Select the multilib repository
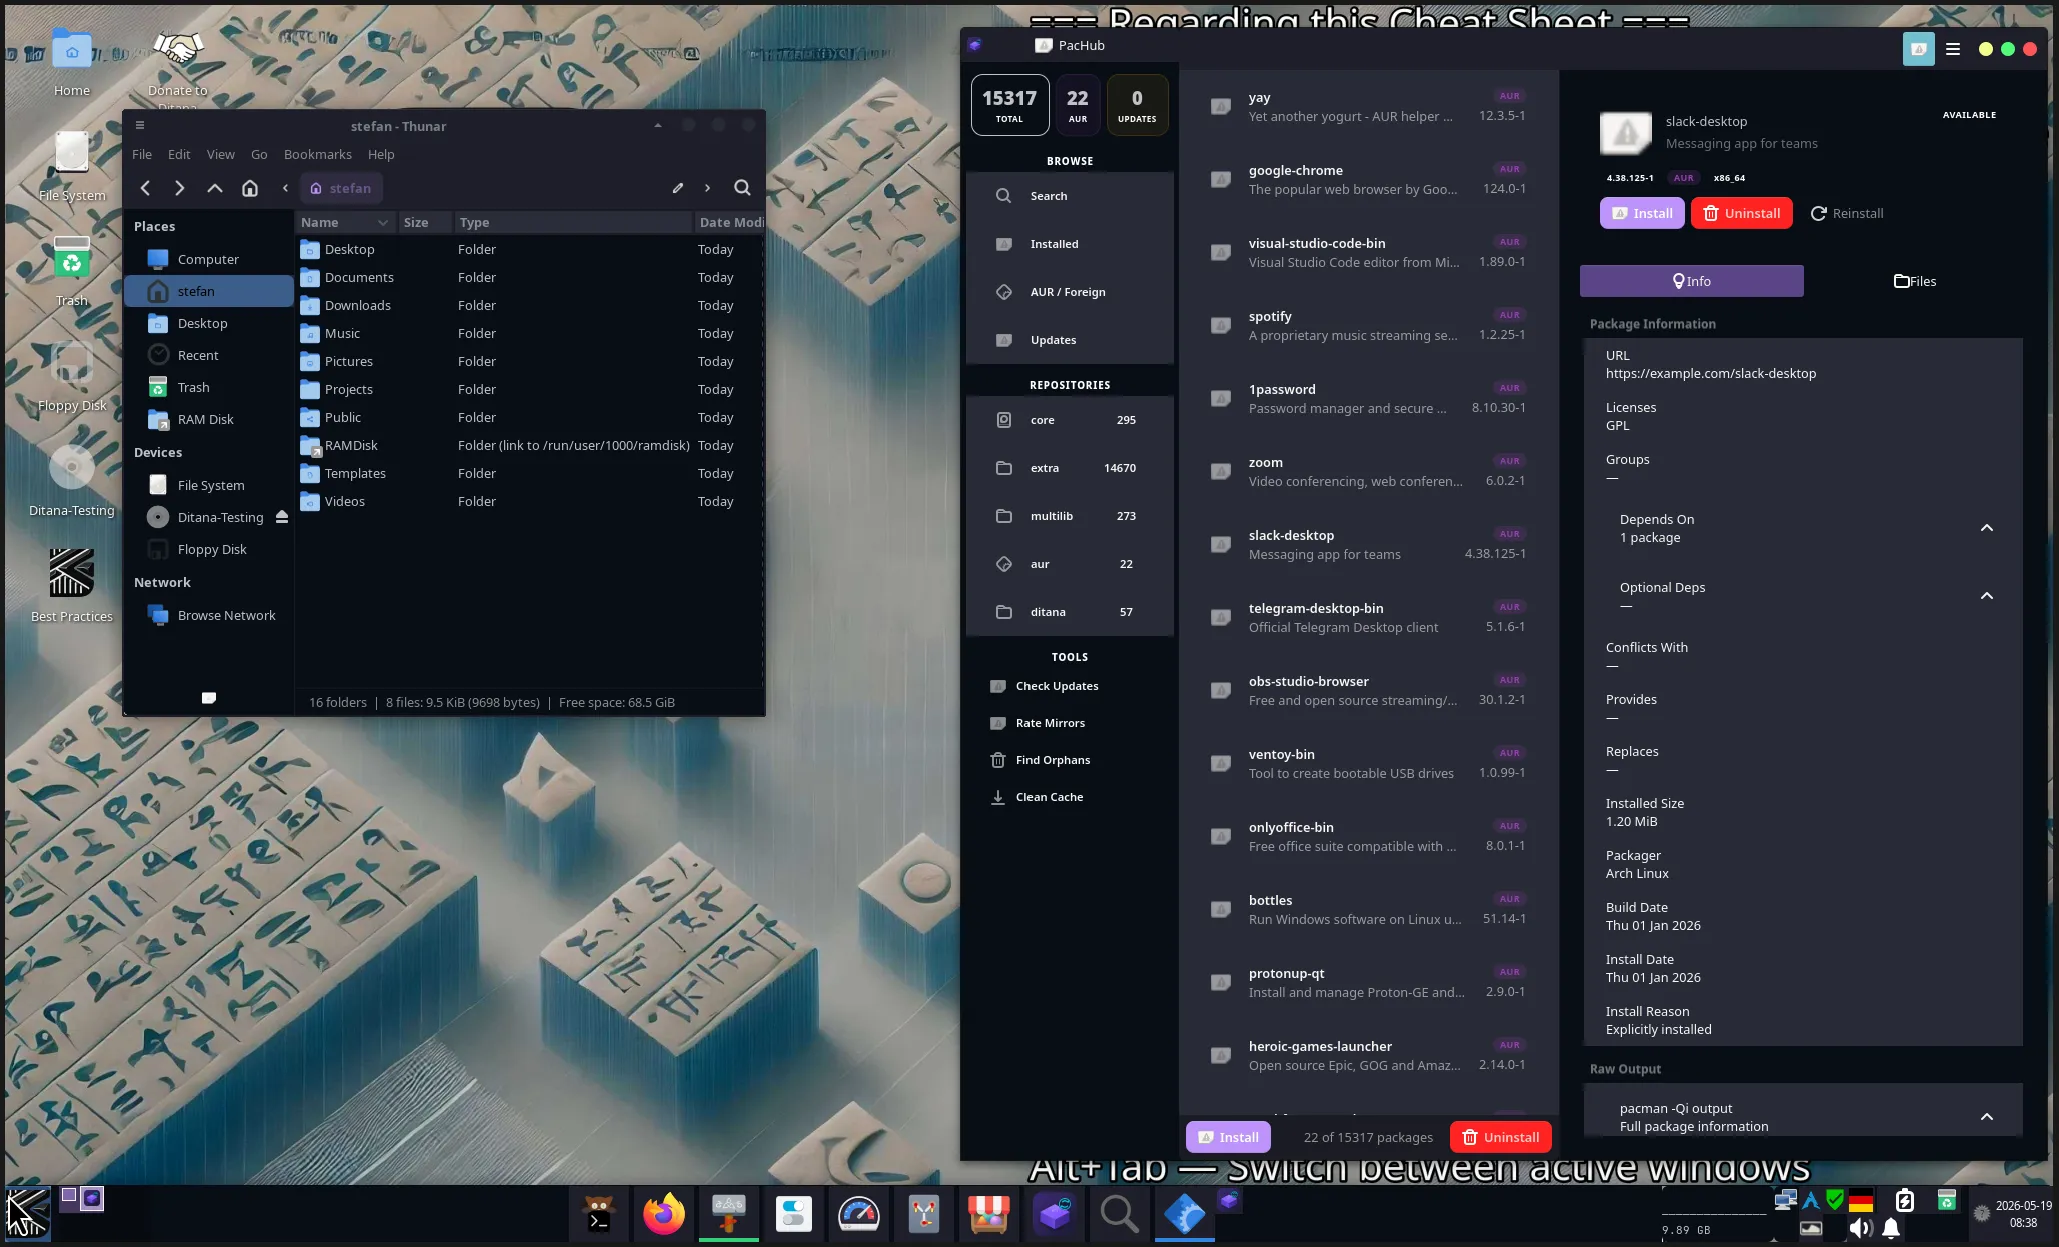 1069,516
